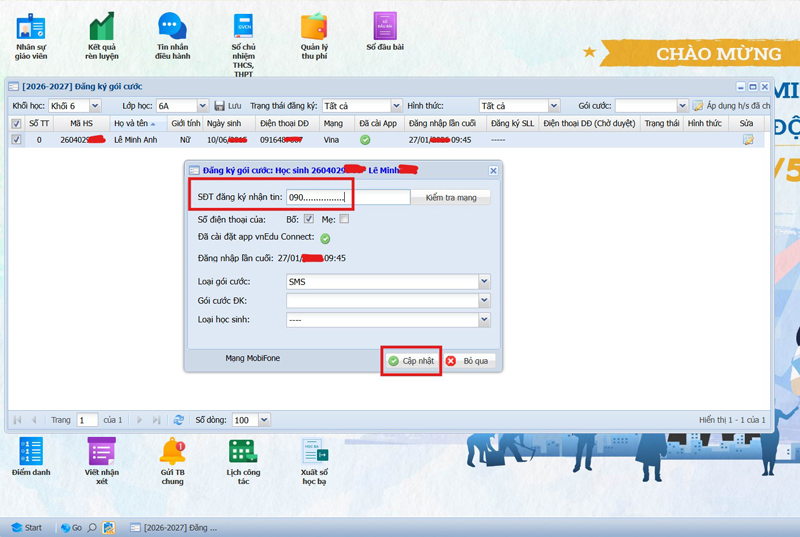Click the edit icon in Sửa column
Image resolution: width=800 pixels, height=537 pixels.
[748, 140]
